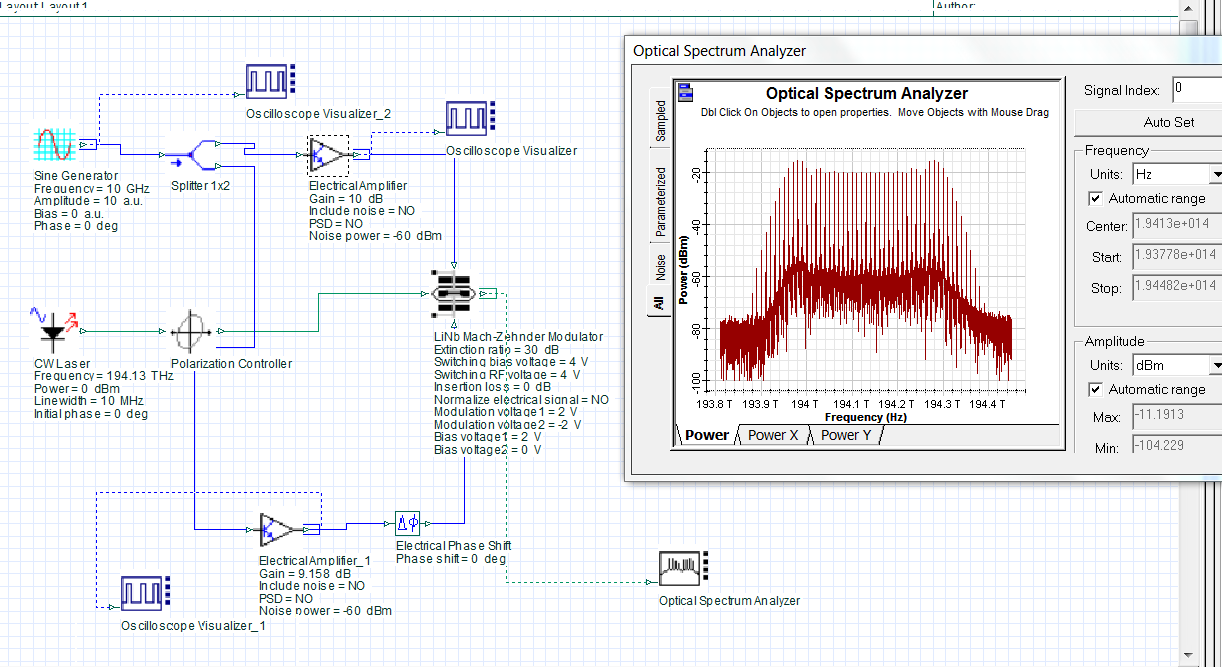The image size is (1222, 667).
Task: Select the Electrical Phase Shift icon
Action: coord(408,522)
